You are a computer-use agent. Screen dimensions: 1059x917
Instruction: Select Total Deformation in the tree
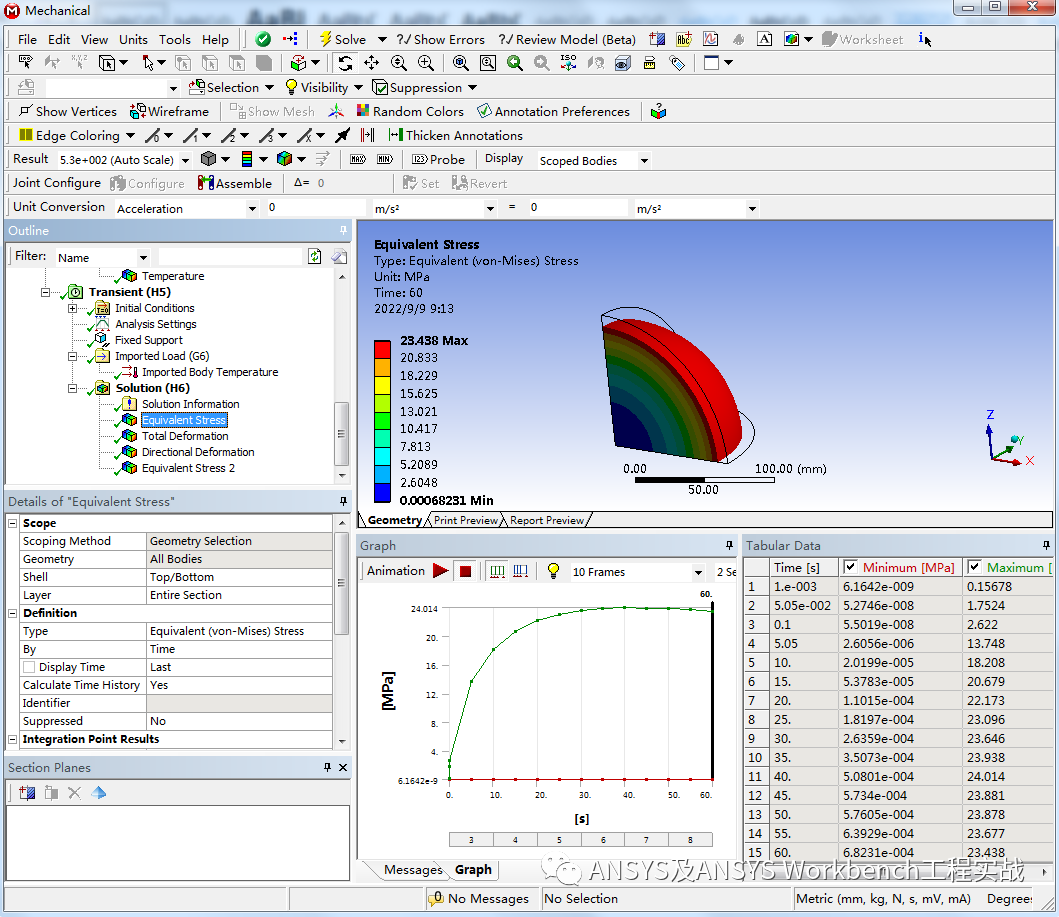[x=185, y=436]
